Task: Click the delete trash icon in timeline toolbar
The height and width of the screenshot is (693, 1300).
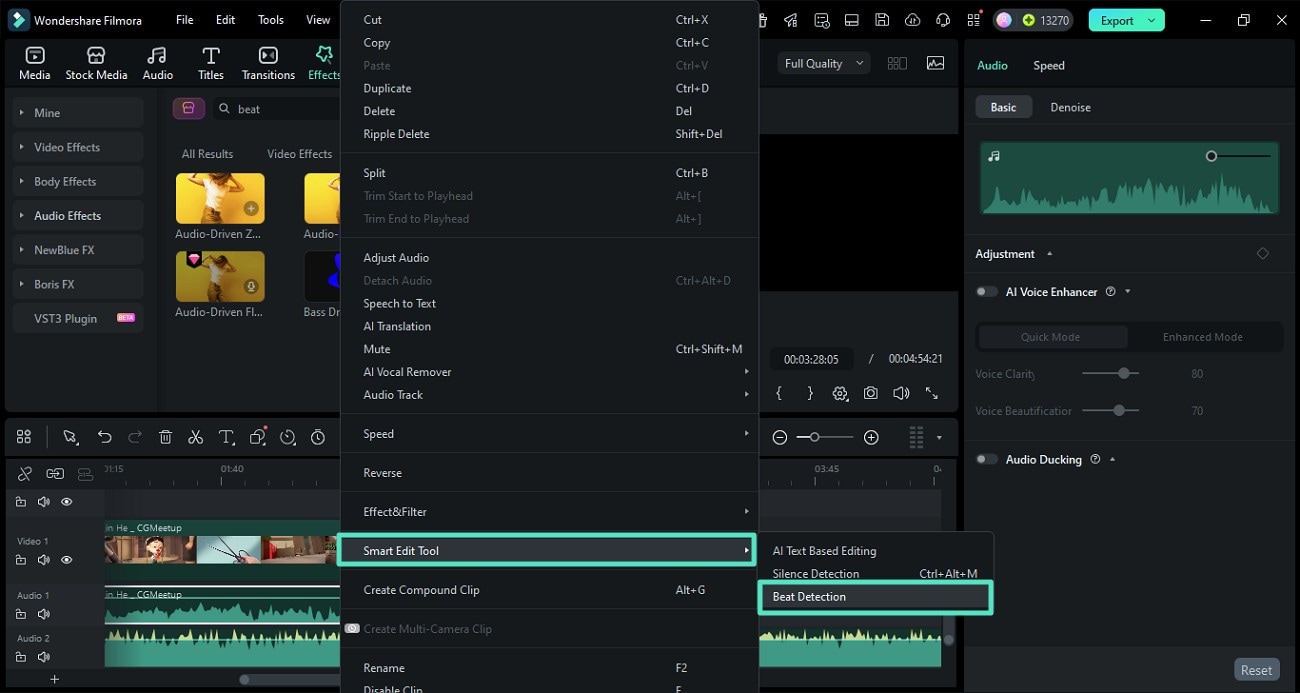Action: click(x=166, y=437)
